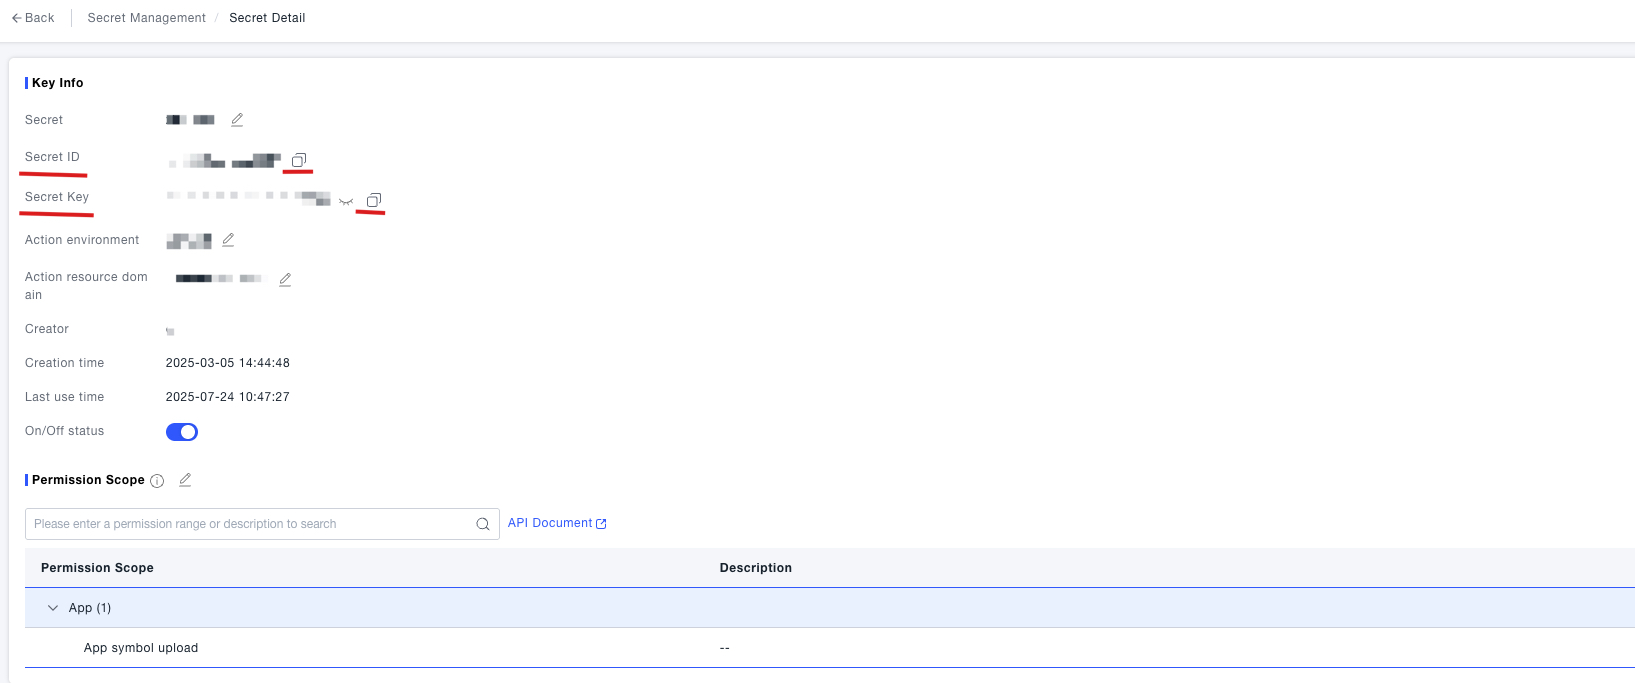Collapse the App (1) group chevron
Viewport: 1635px width, 683px height.
53,608
